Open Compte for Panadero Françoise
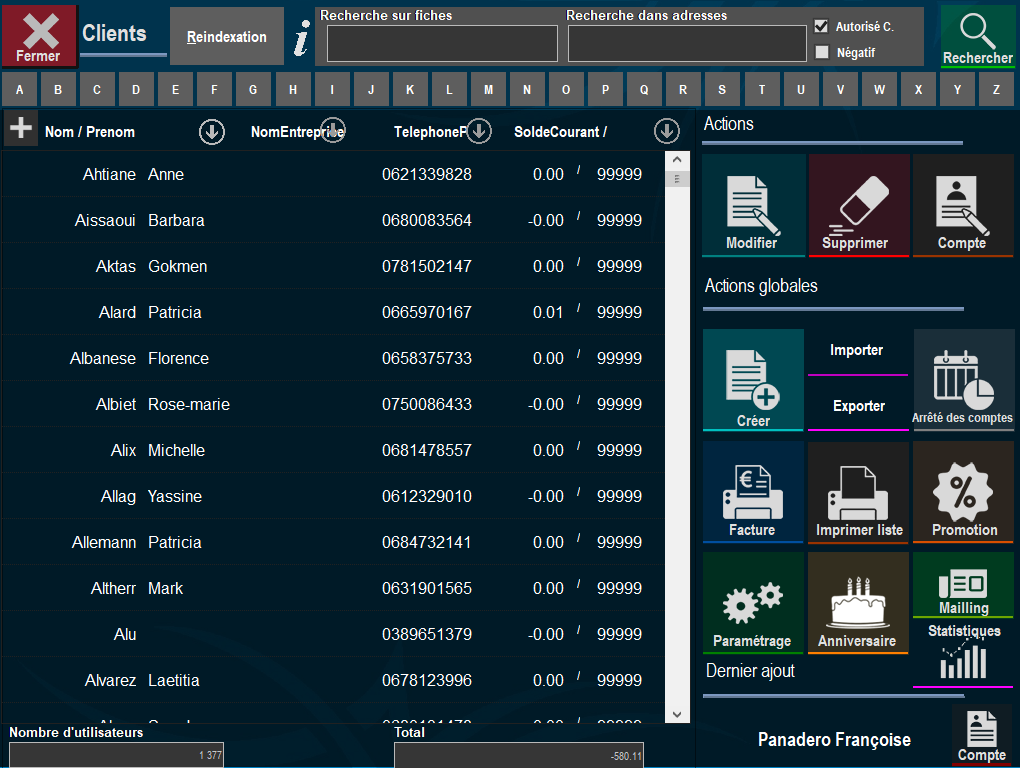Viewport: 1020px width, 768px height. 982,736
